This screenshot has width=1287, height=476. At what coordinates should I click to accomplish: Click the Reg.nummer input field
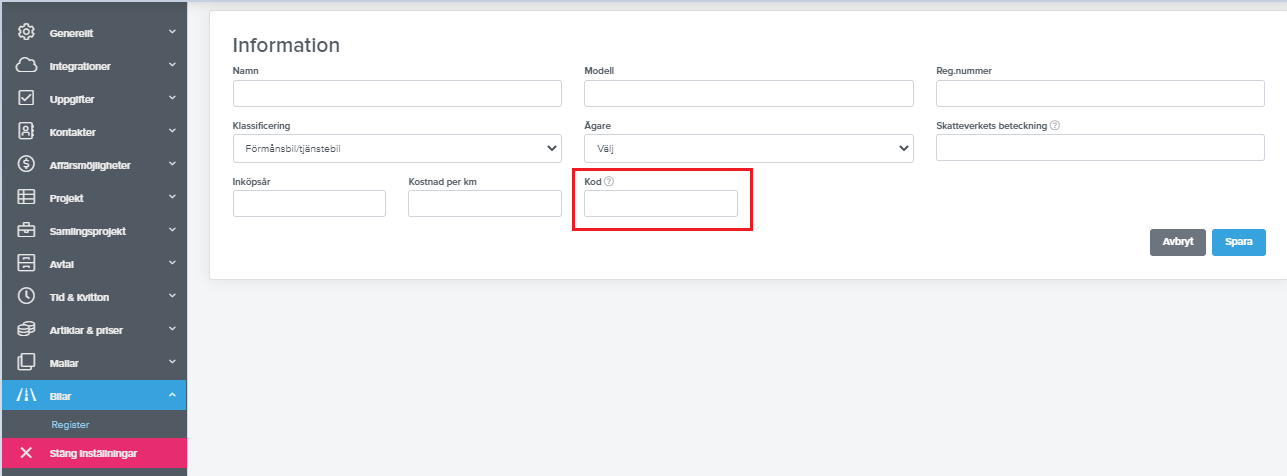pos(1100,94)
